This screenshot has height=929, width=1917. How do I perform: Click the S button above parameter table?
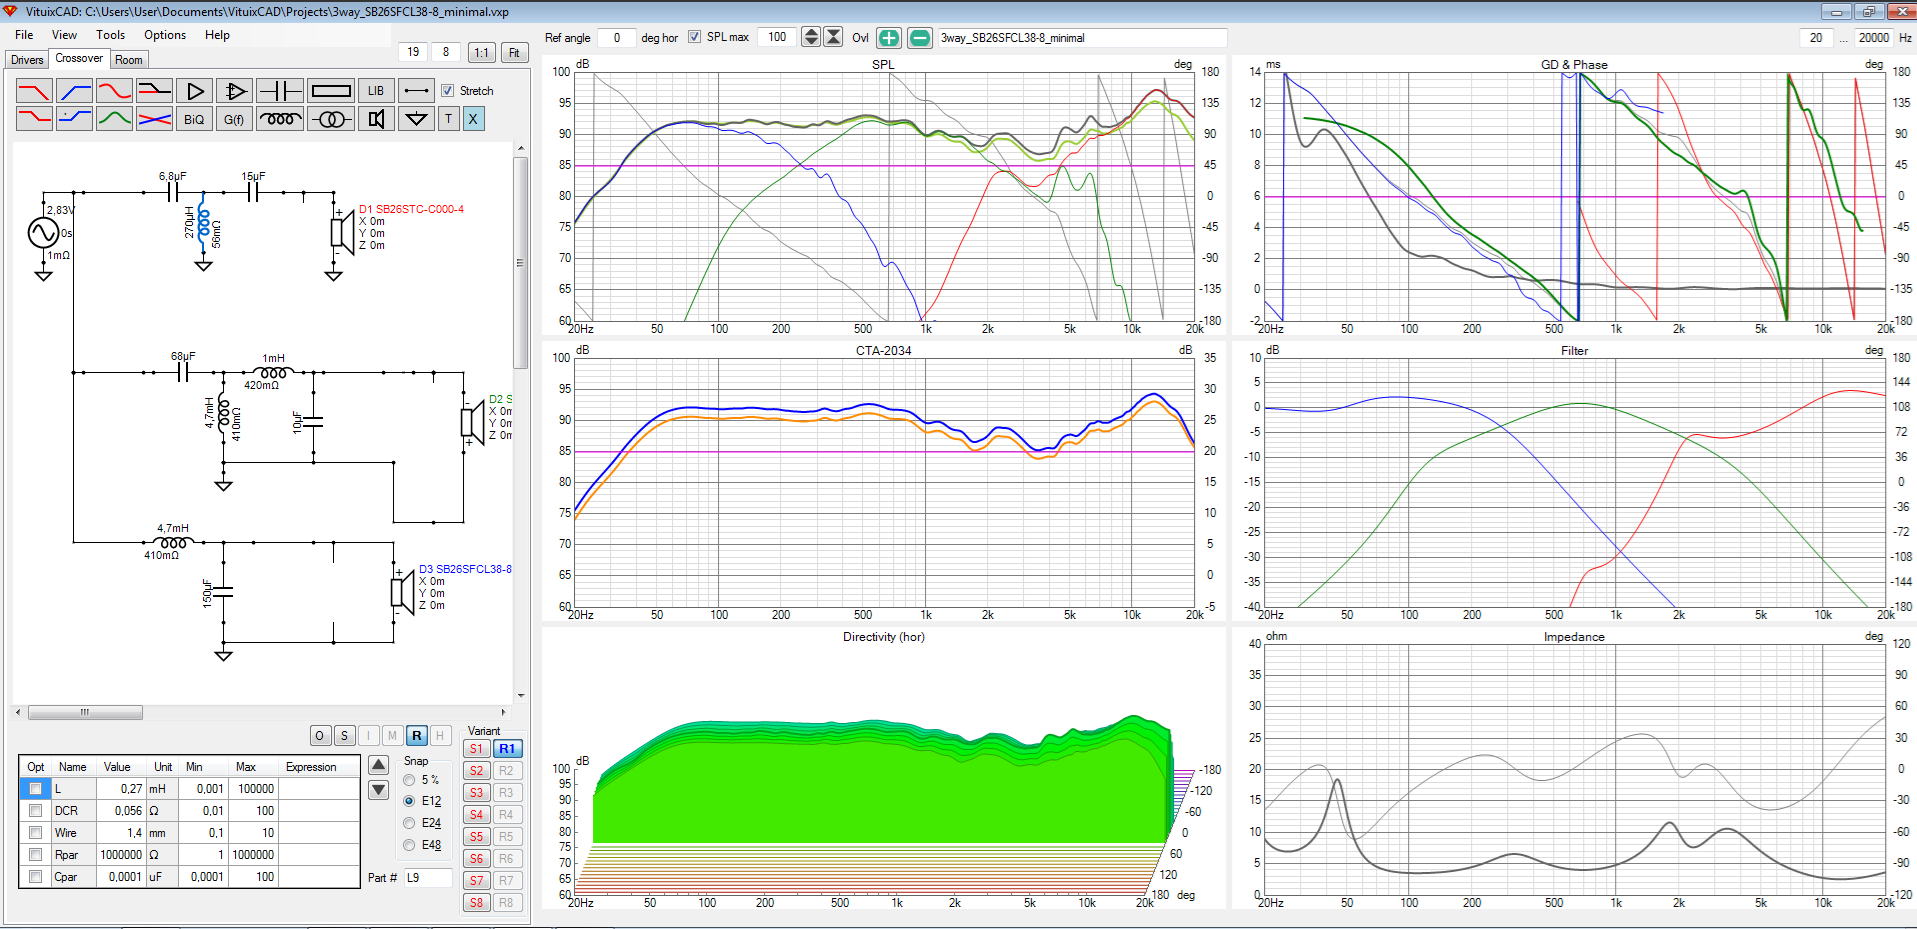click(x=344, y=736)
